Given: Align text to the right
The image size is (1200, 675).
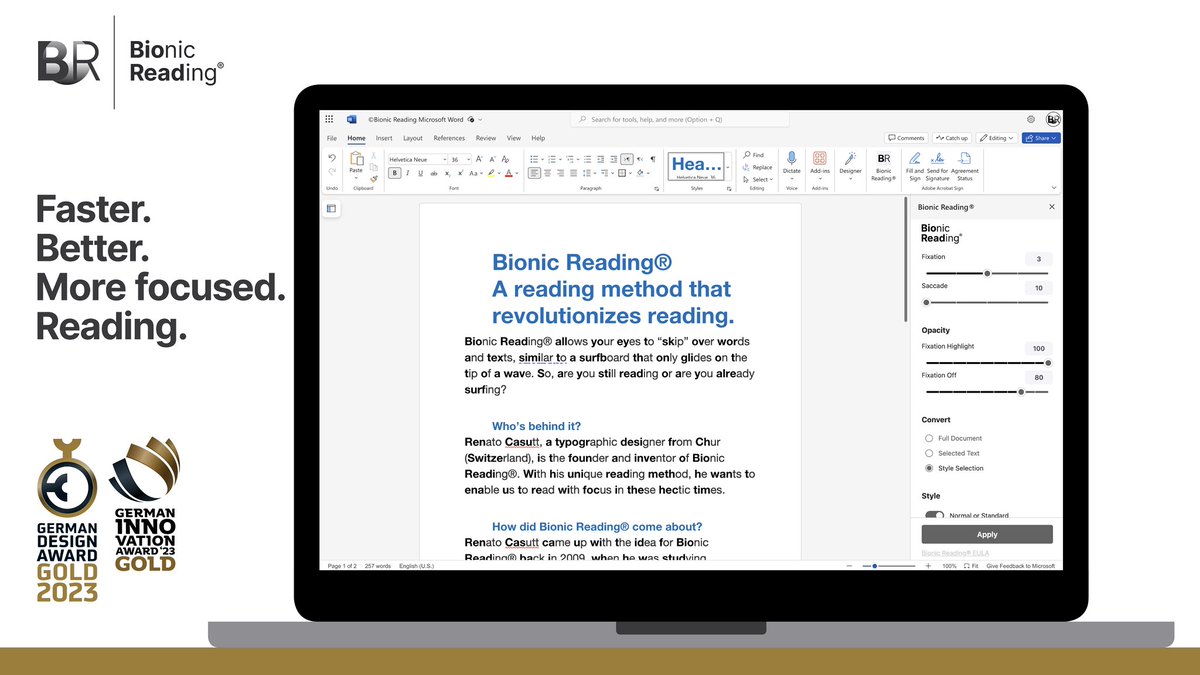Looking at the screenshot, I should coord(561,172).
